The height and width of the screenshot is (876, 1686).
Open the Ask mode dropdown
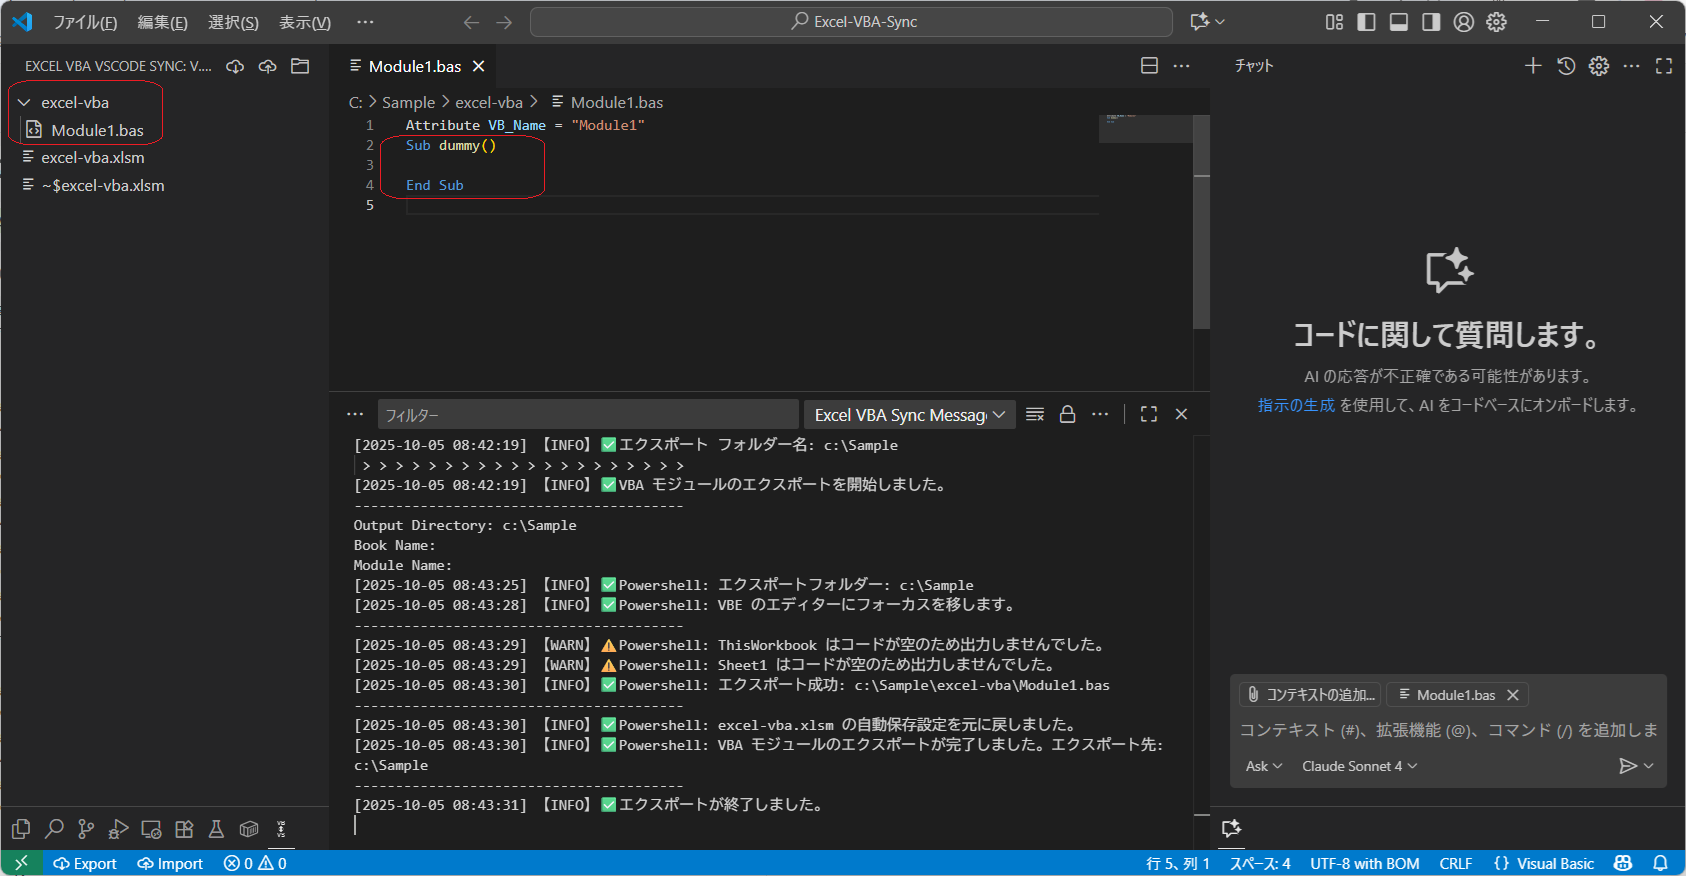[x=1264, y=766]
